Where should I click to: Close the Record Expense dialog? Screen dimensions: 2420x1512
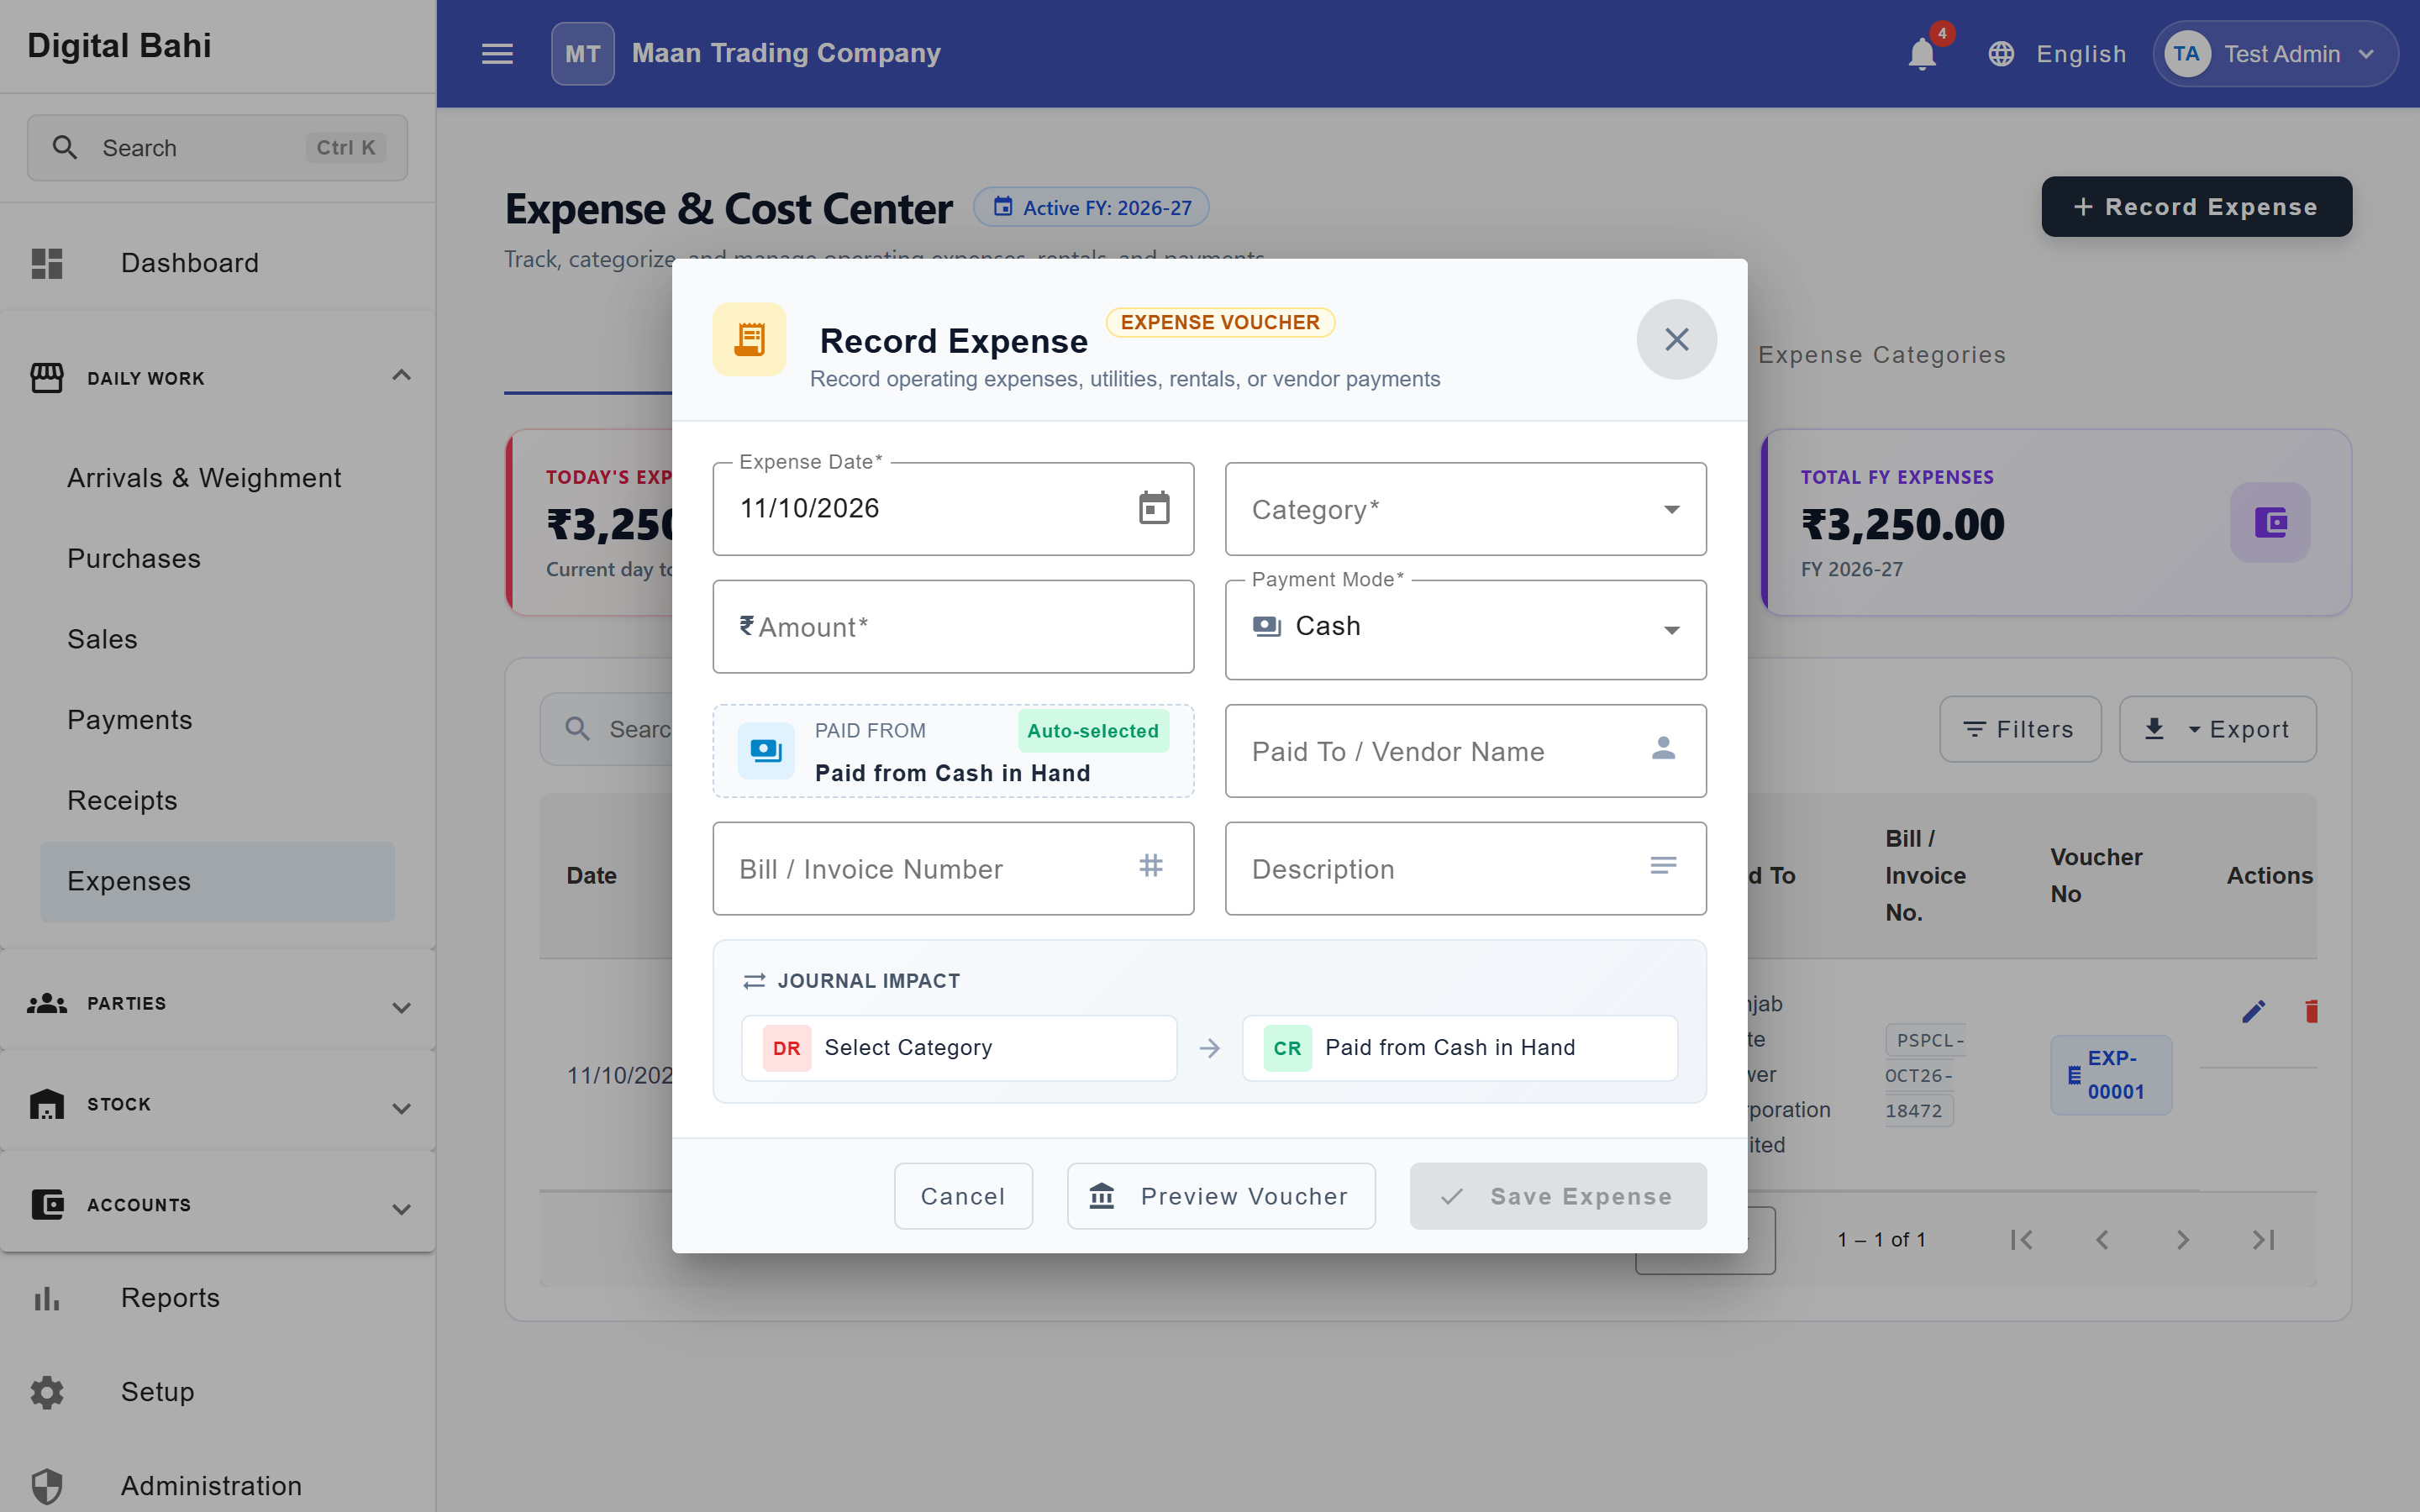point(1677,339)
